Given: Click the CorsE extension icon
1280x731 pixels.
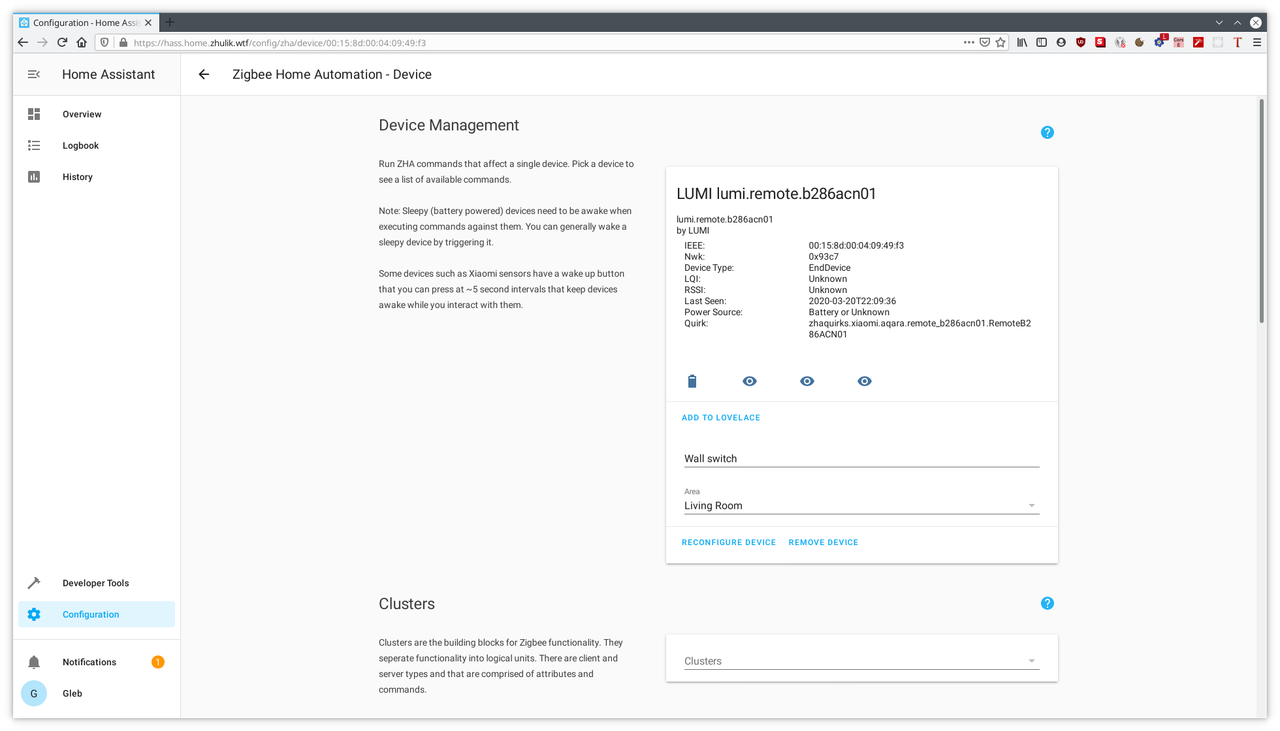Looking at the screenshot, I should (1179, 43).
